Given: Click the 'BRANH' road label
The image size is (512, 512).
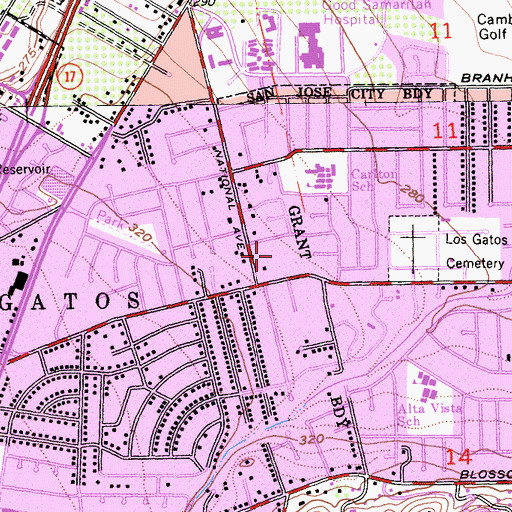Looking at the screenshot, I should pyautogui.click(x=486, y=78).
